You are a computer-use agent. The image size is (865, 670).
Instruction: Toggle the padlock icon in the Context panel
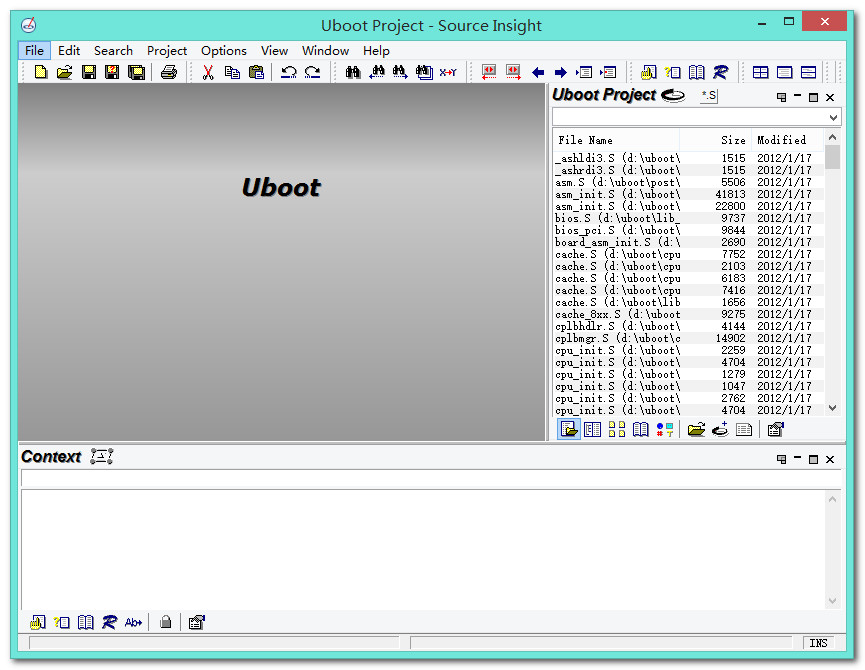[x=166, y=621]
